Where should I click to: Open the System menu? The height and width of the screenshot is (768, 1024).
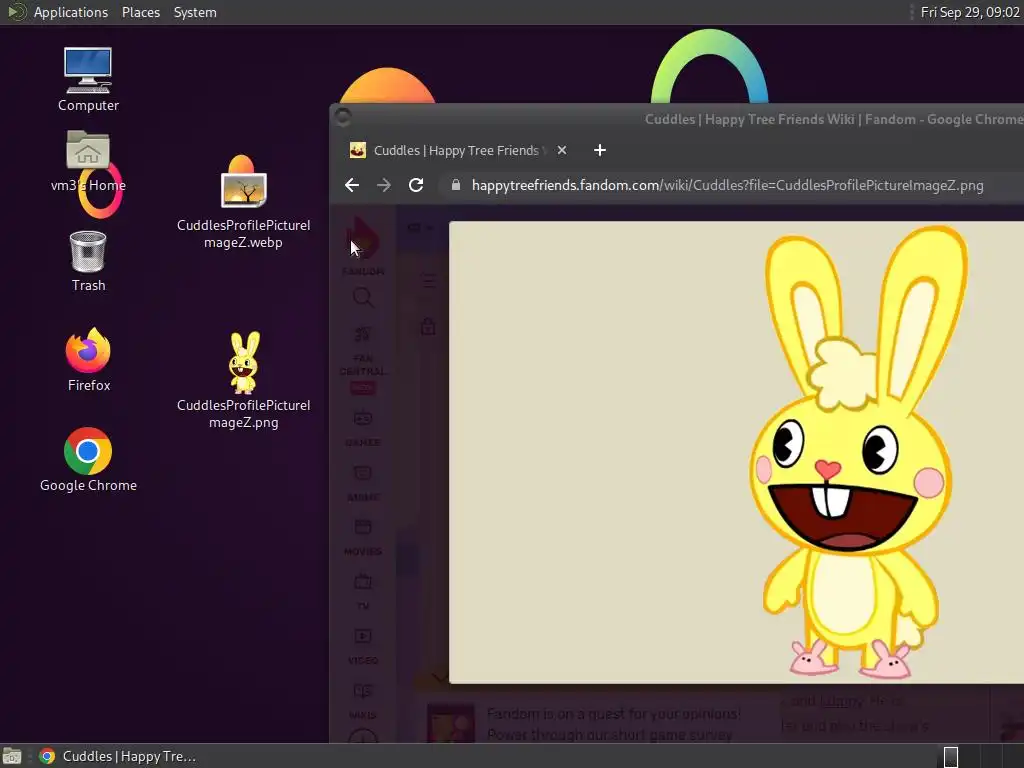click(195, 12)
